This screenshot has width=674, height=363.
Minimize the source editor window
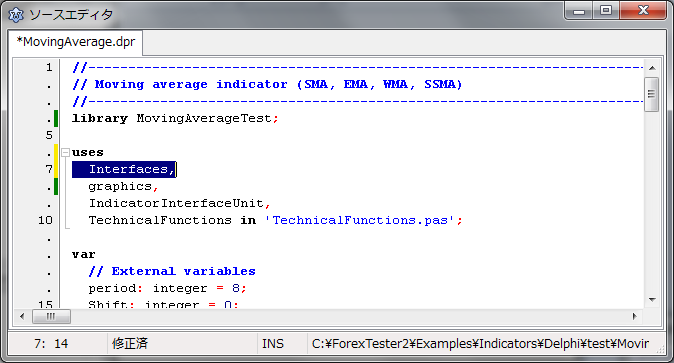(579, 11)
